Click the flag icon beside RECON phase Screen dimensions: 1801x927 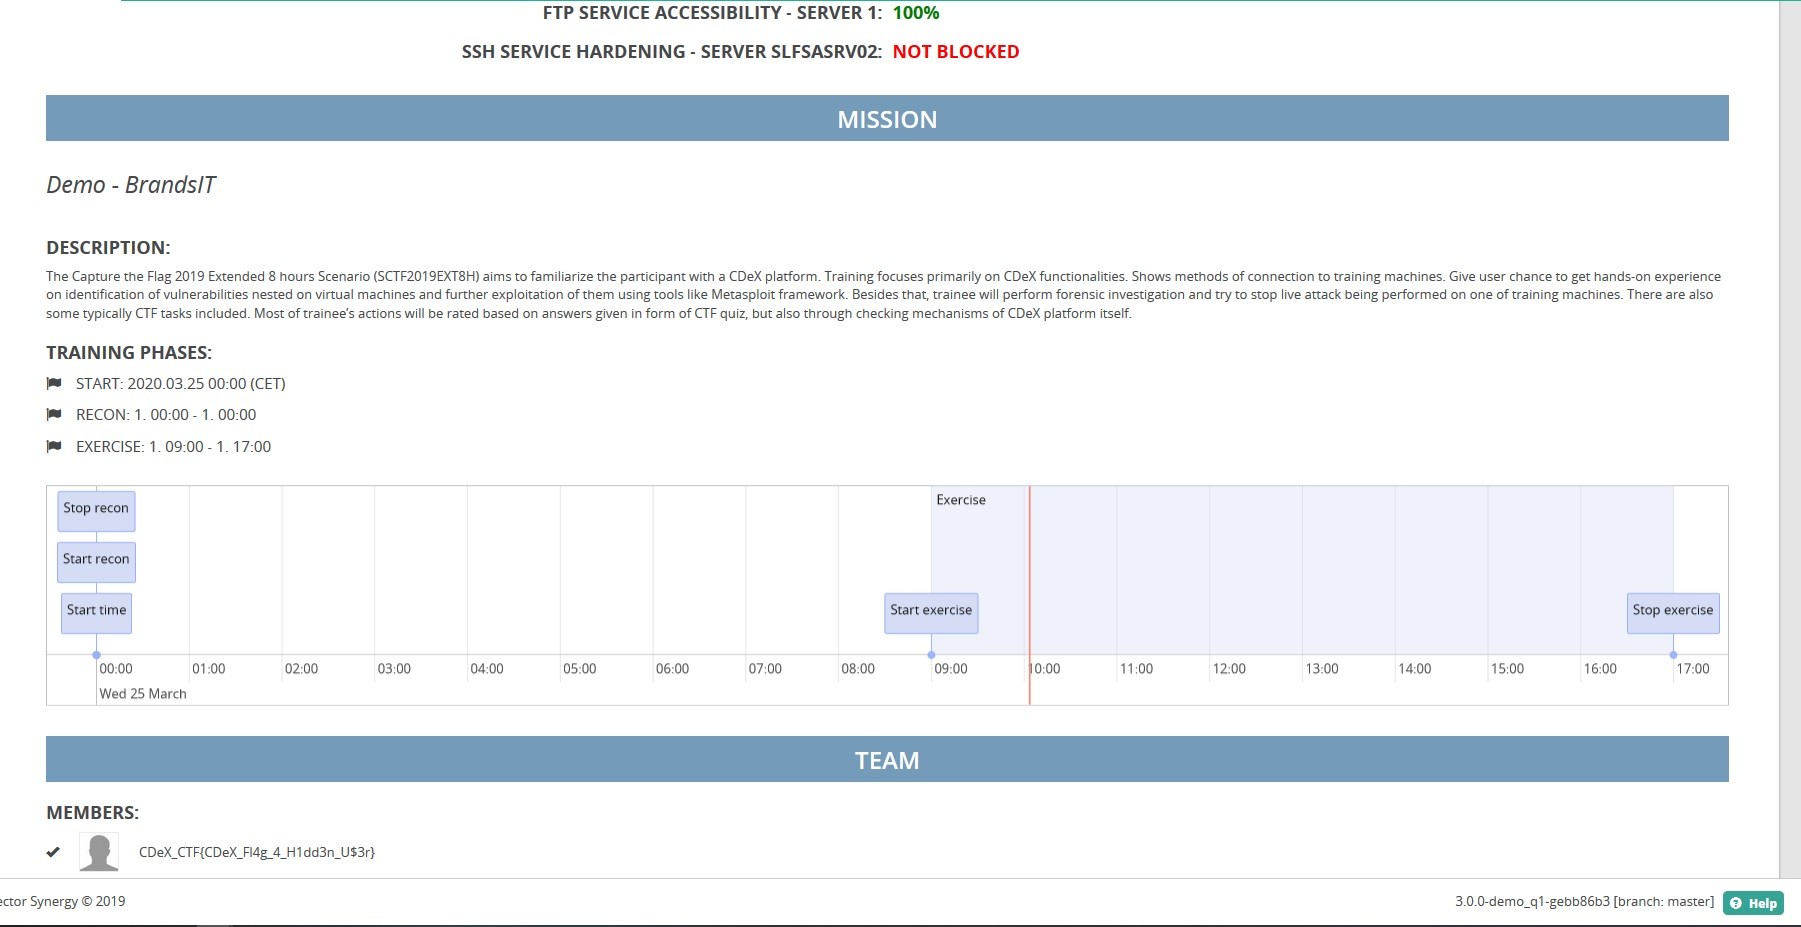[53, 414]
